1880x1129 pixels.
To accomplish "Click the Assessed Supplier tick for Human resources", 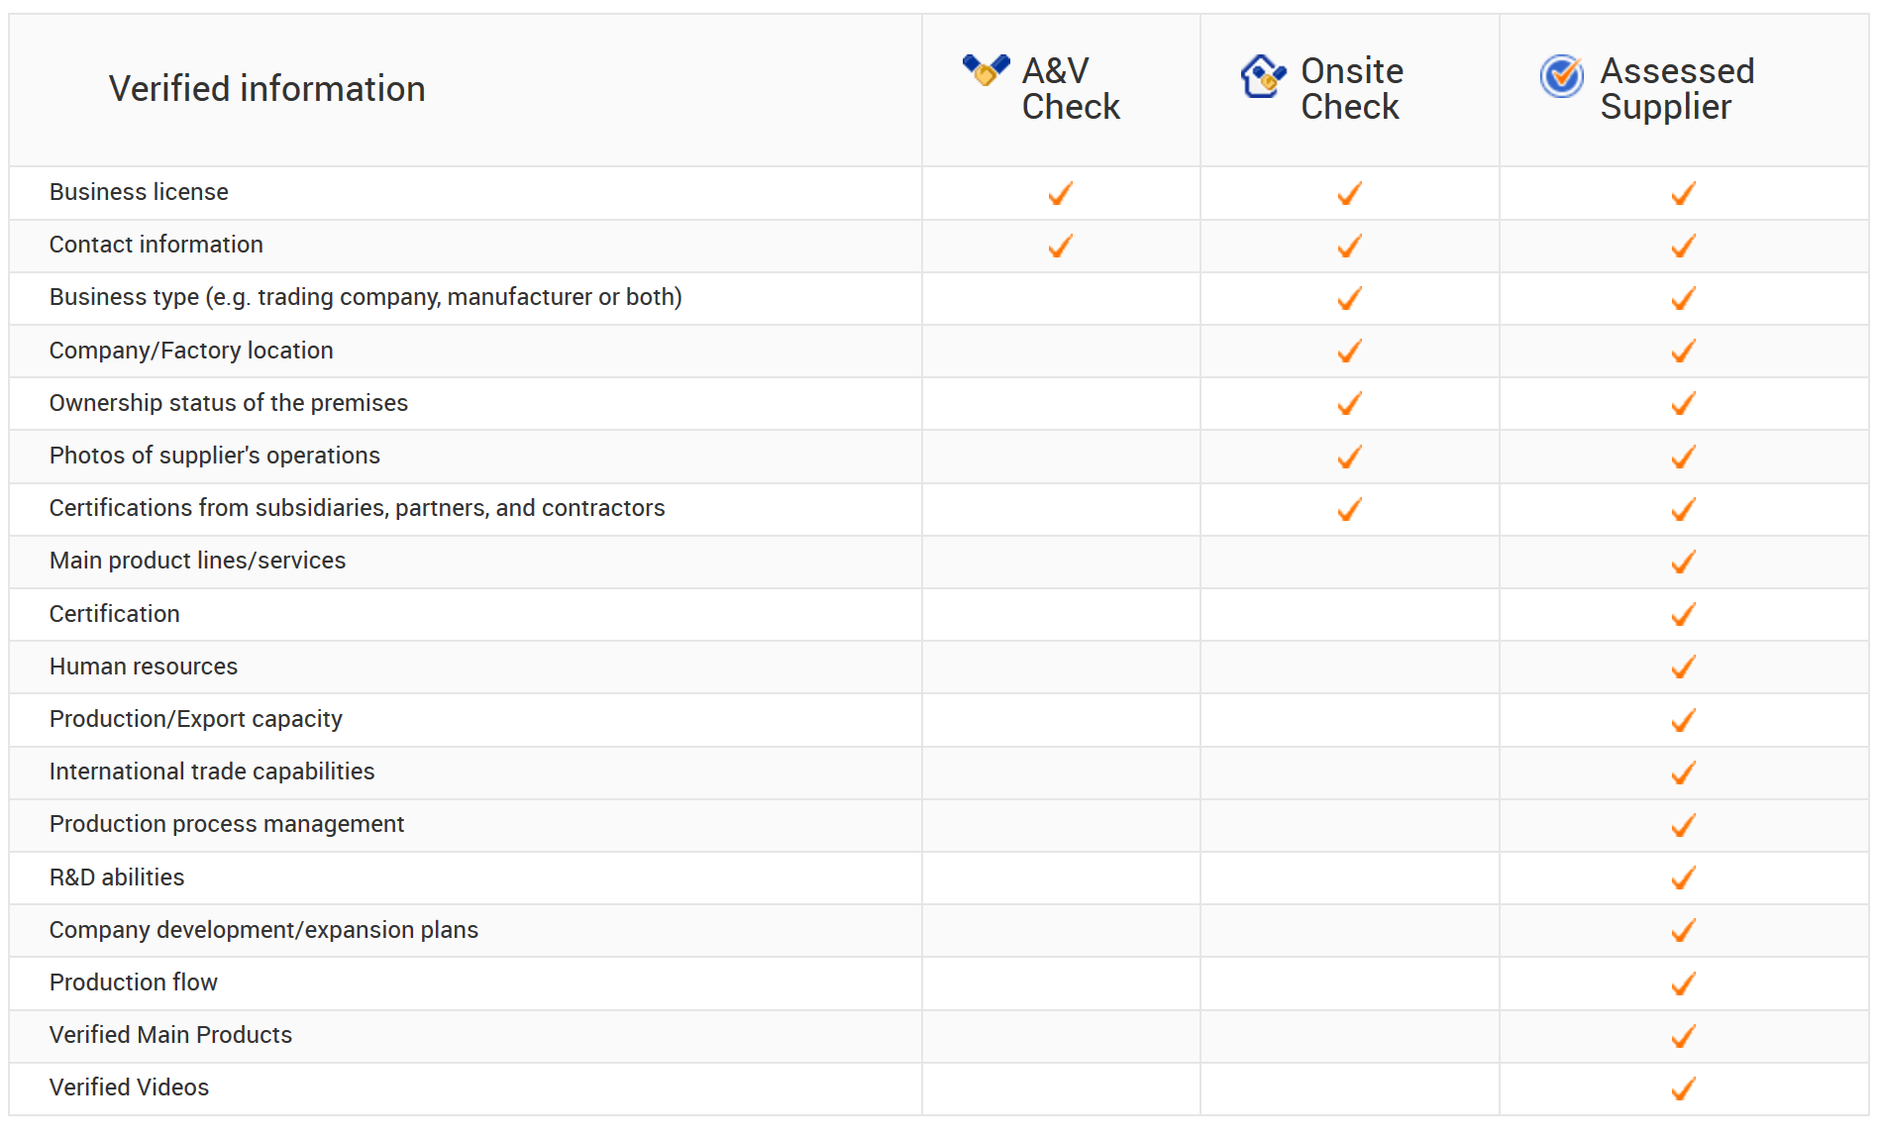I will click(x=1683, y=667).
